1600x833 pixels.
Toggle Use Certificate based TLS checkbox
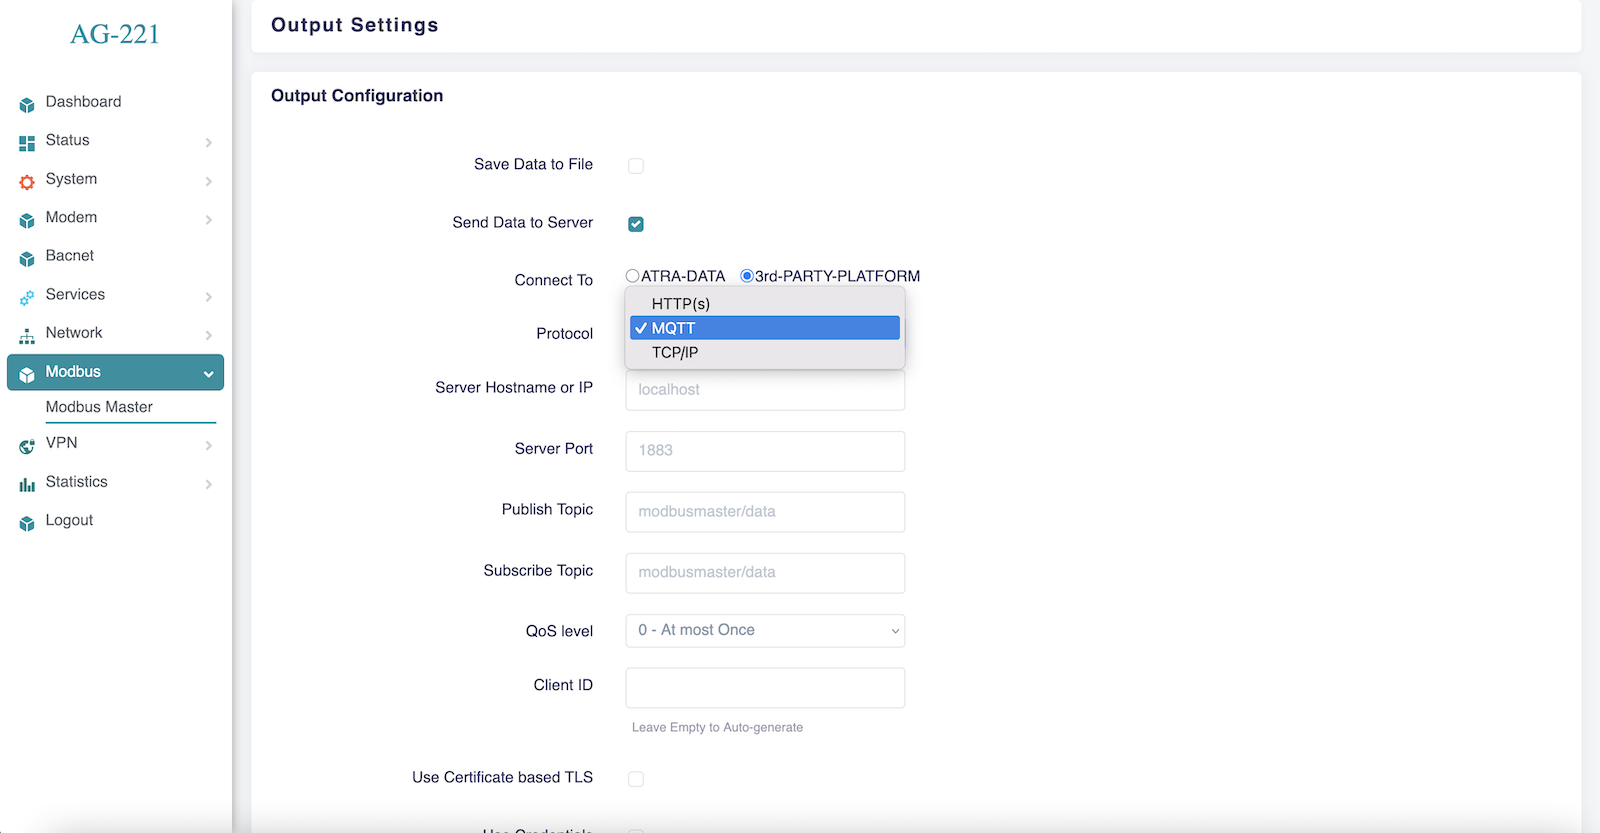(636, 779)
